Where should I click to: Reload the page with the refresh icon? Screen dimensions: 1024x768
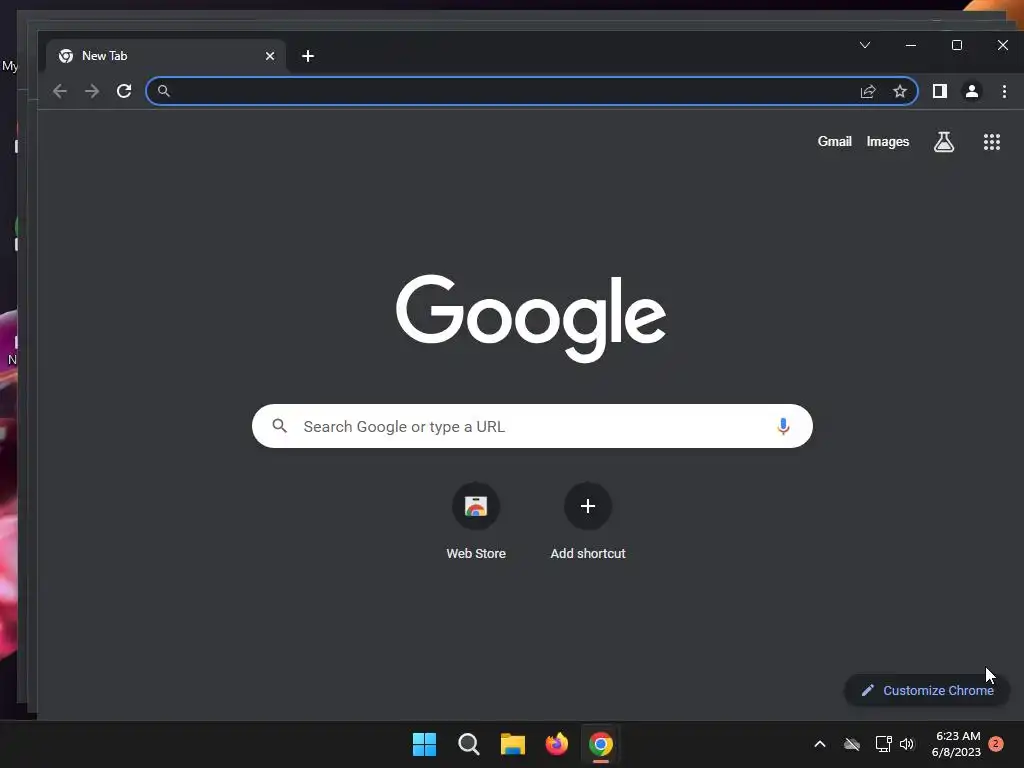click(124, 91)
